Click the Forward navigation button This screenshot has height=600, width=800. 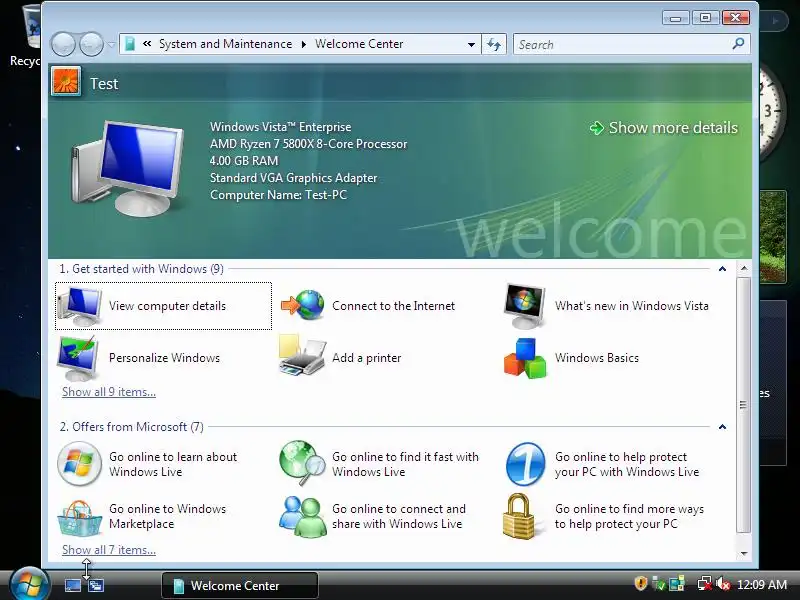click(x=91, y=44)
